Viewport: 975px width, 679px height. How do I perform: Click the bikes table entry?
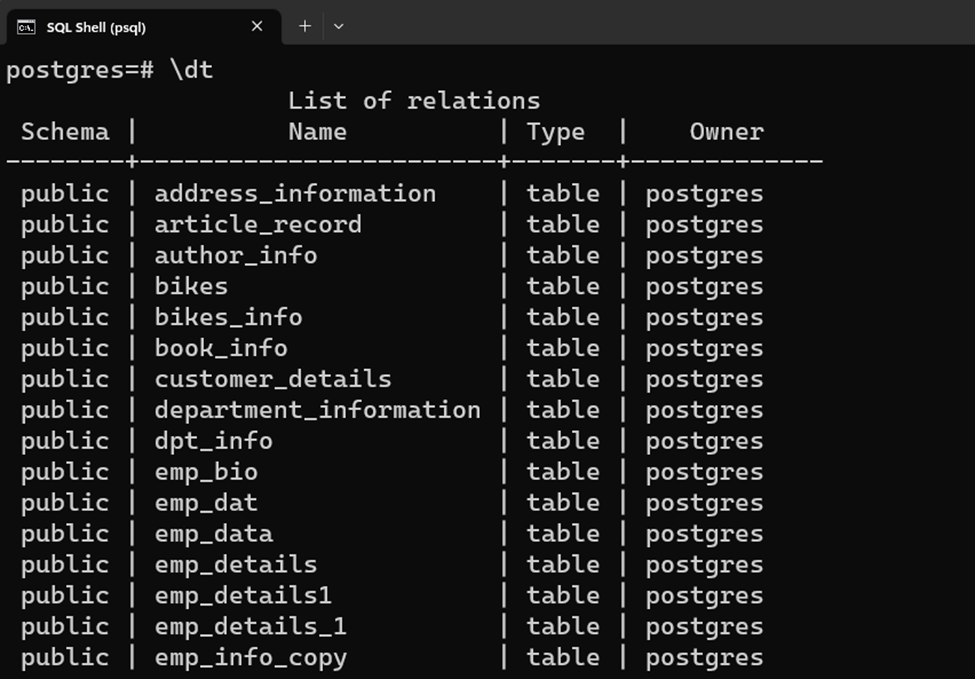191,286
